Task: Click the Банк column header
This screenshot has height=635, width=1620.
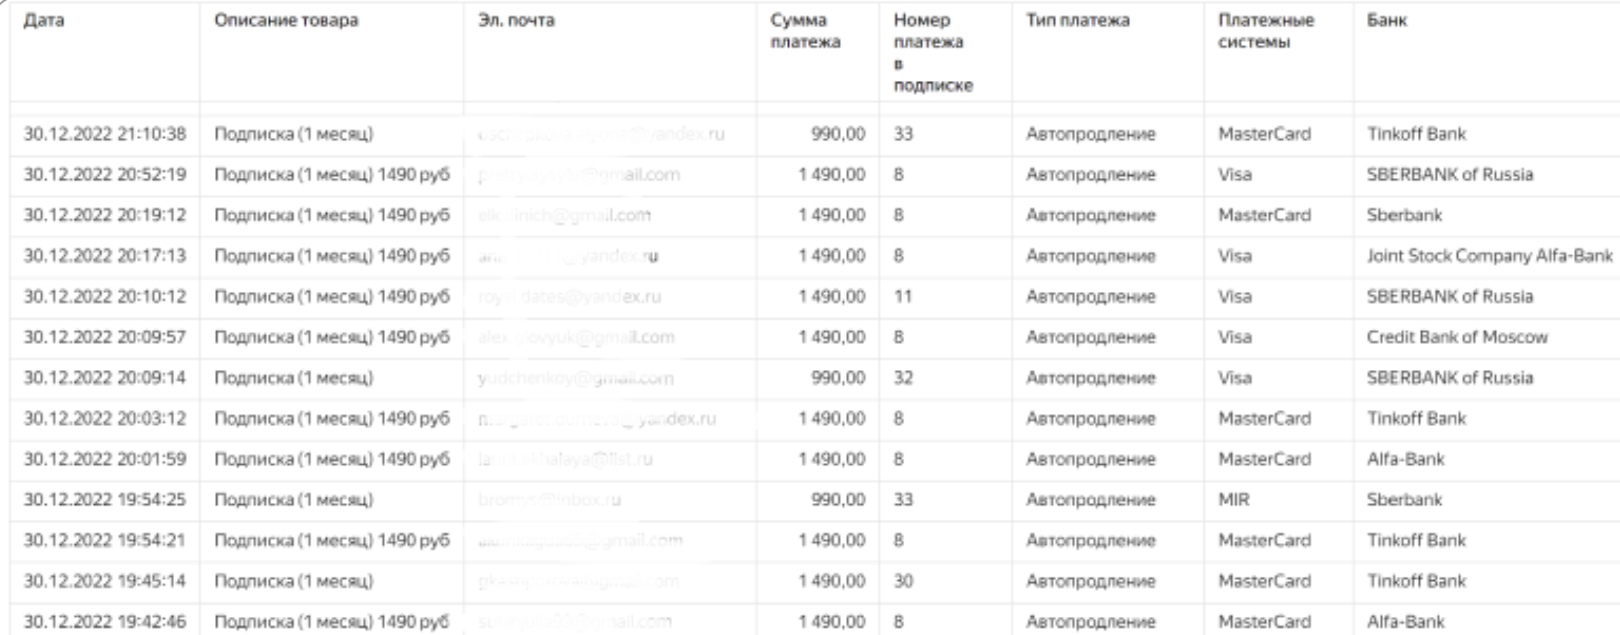Action: click(1387, 20)
